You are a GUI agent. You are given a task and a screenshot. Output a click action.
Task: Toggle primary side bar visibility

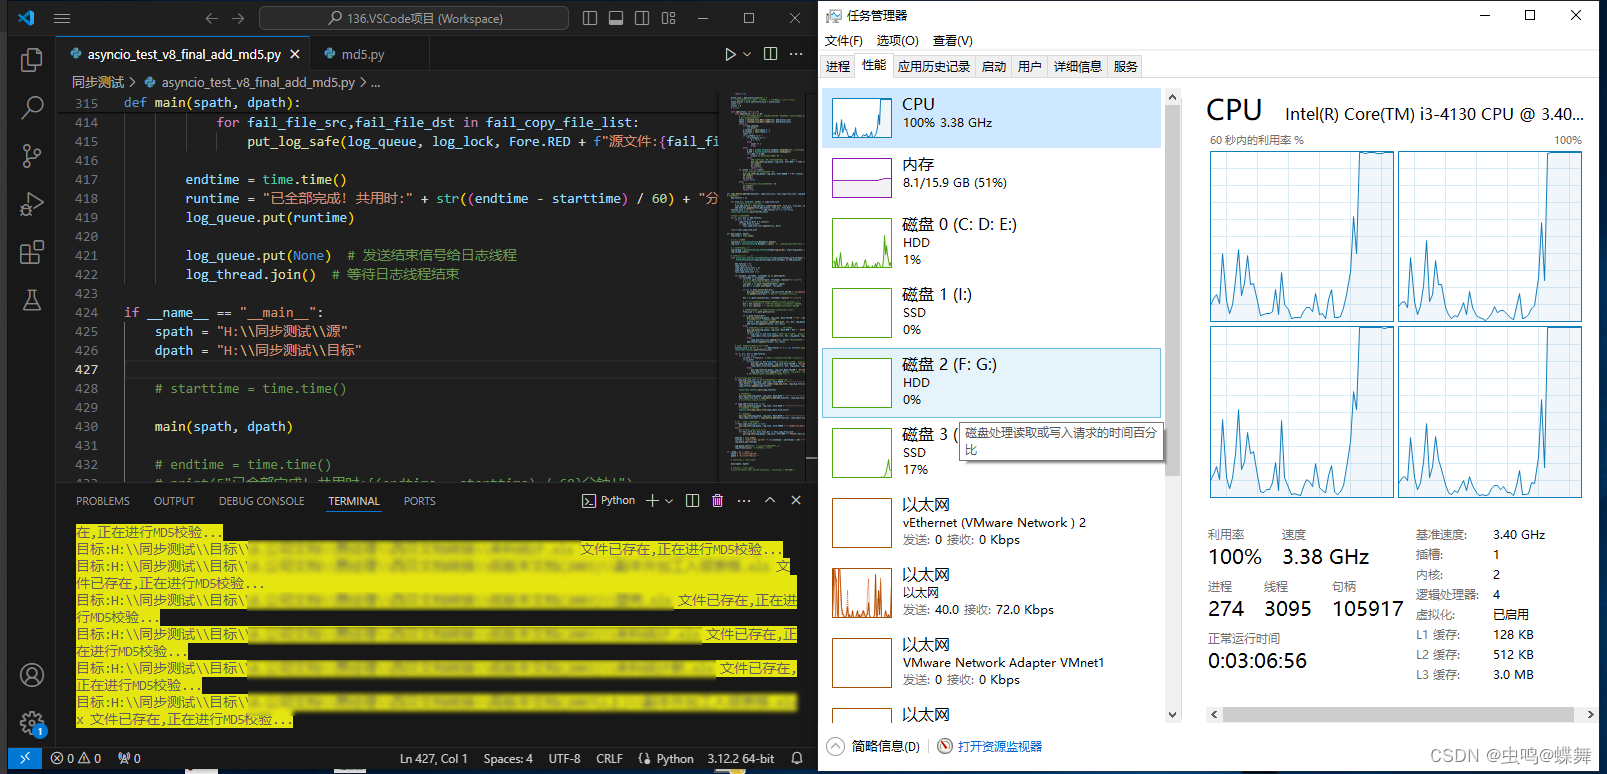tap(590, 18)
